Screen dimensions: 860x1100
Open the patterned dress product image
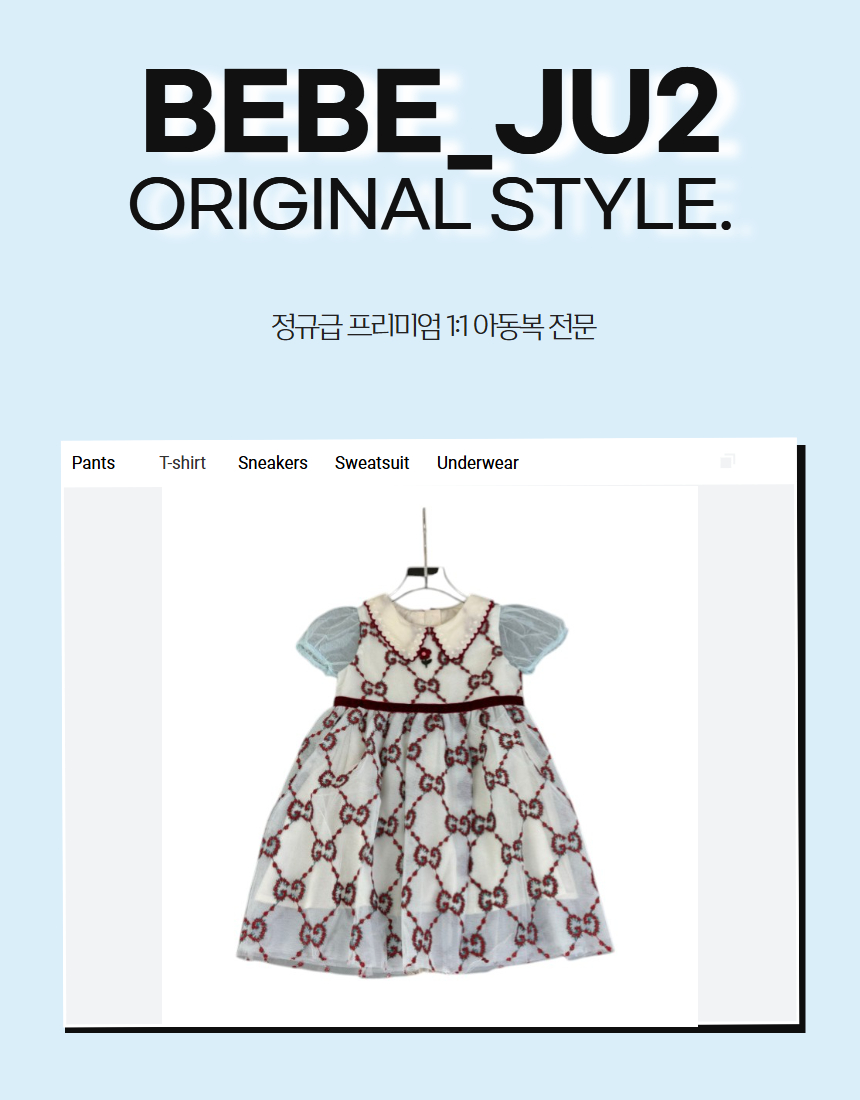[x=429, y=755]
